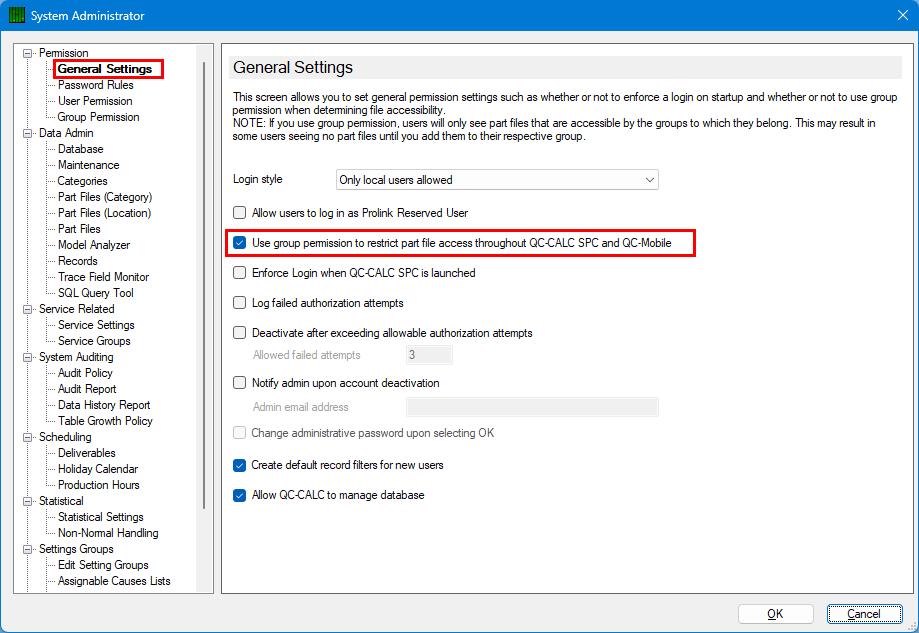The image size is (919, 633).
Task: Enable Allow users to log in as Prolink Reserved User
Action: 239,213
